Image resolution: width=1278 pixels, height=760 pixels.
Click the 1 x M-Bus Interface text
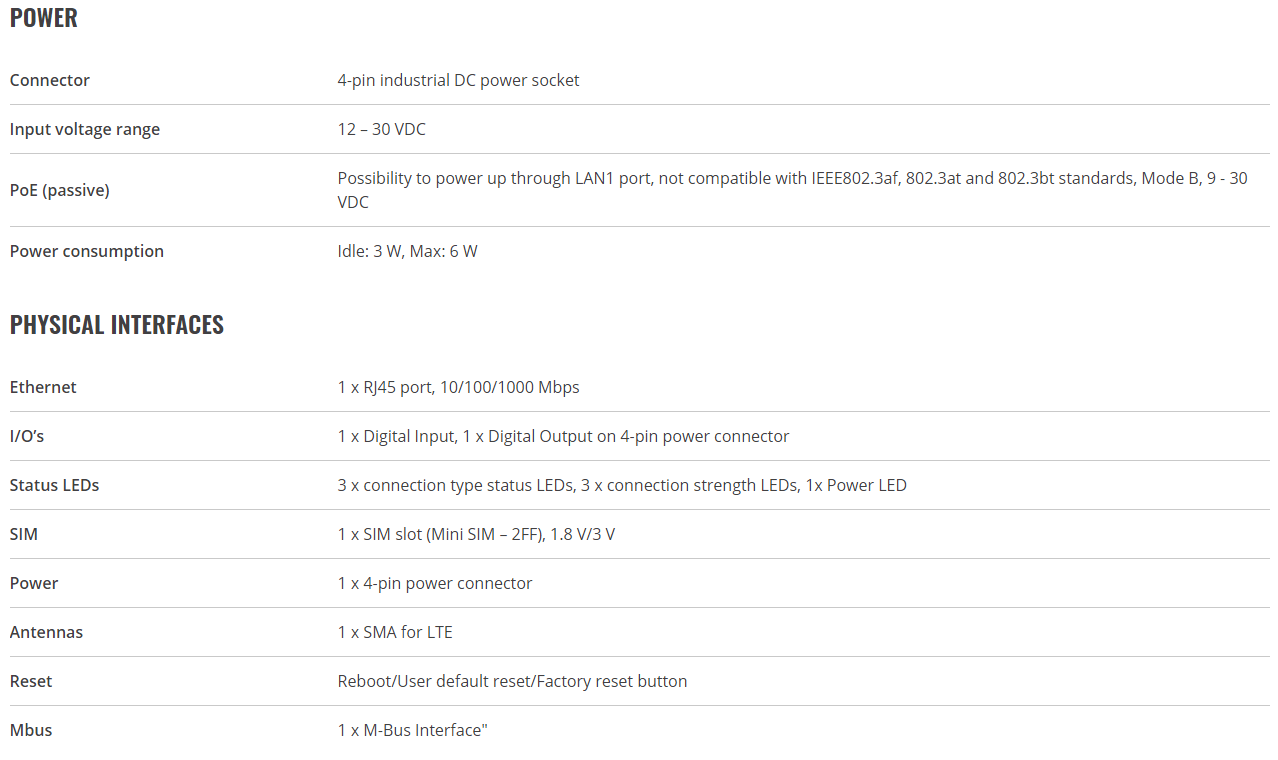coord(413,730)
